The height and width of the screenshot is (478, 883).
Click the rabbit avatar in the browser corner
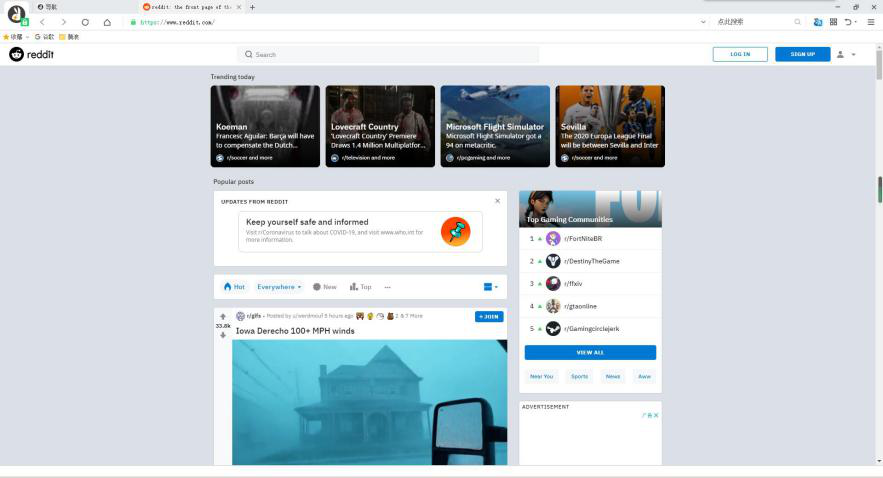[x=16, y=15]
